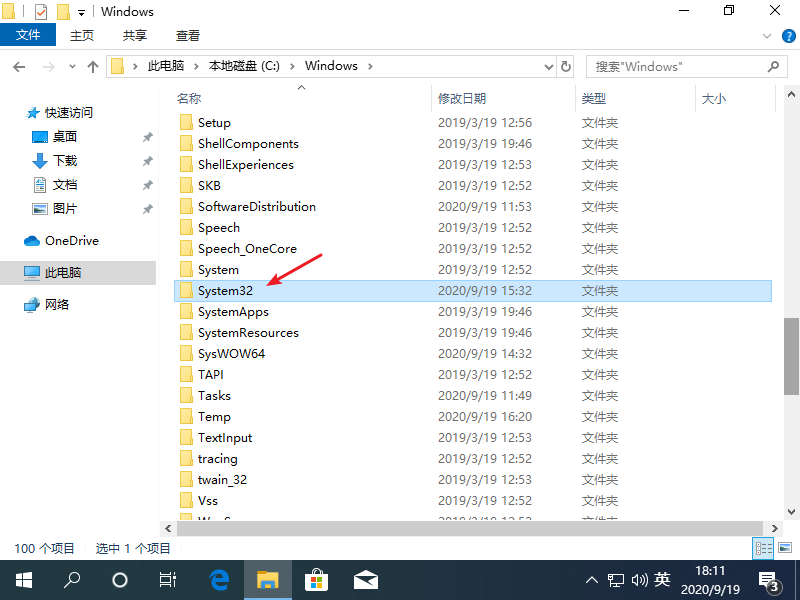Launch Microsoft Edge from the taskbar
Viewport: 800px width, 600px height.
pos(219,580)
